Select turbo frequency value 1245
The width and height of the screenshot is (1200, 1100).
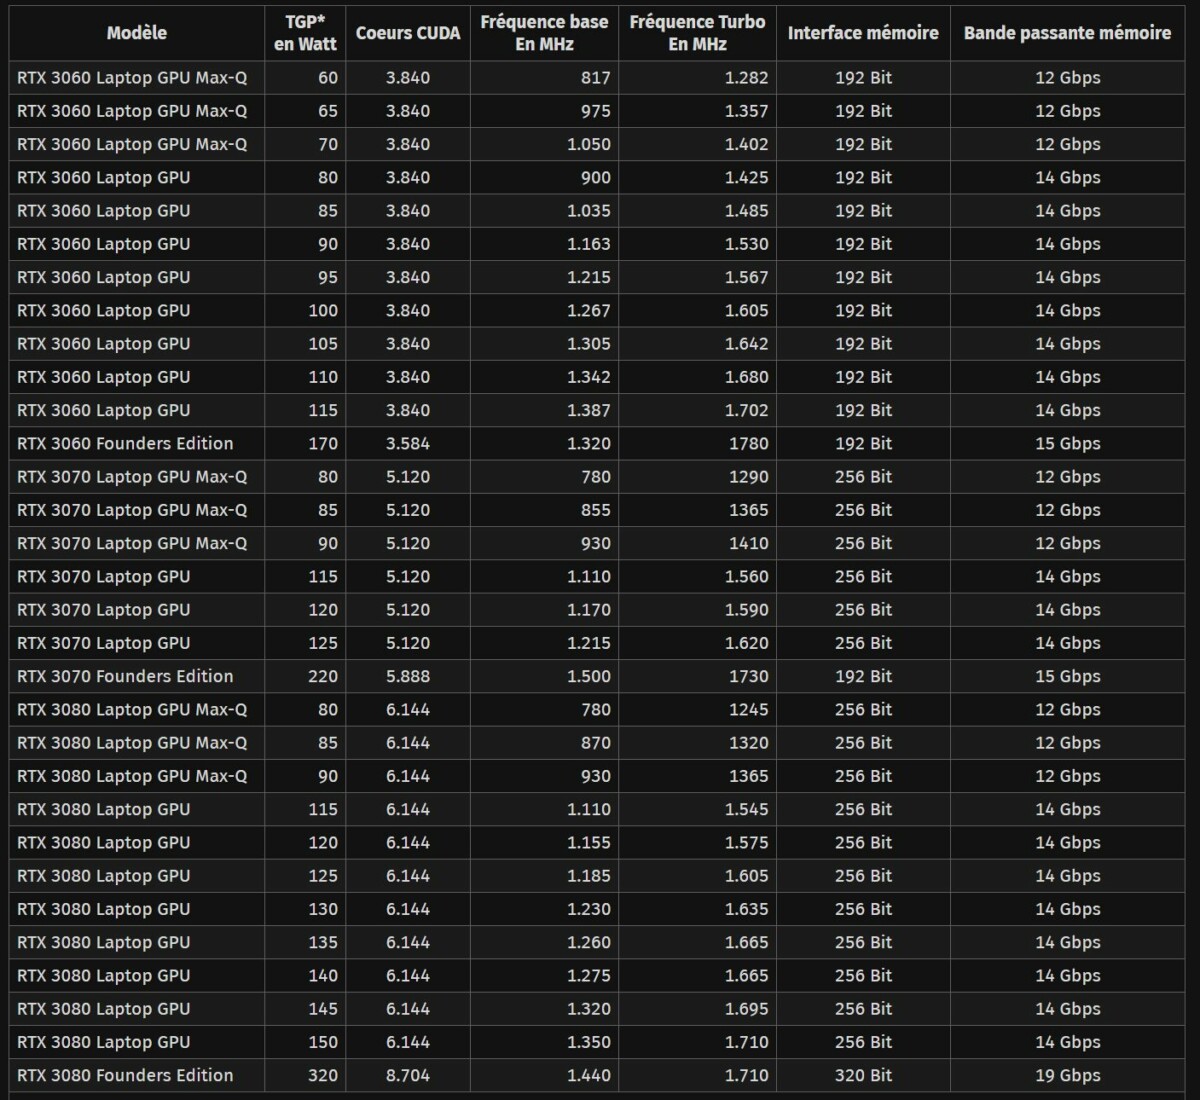click(x=749, y=709)
